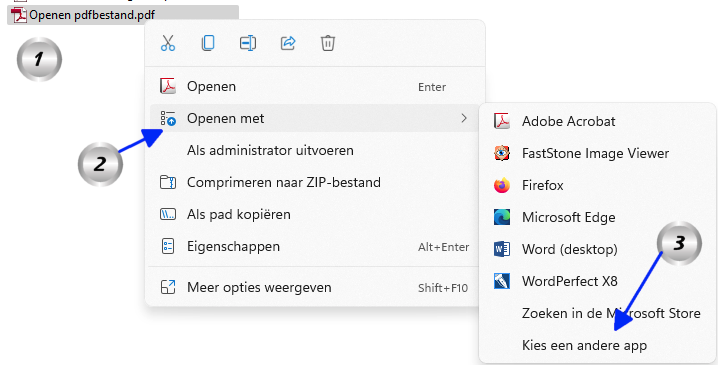Select Als pad kopiëren
Image resolution: width=718 pixels, height=365 pixels.
315,214
